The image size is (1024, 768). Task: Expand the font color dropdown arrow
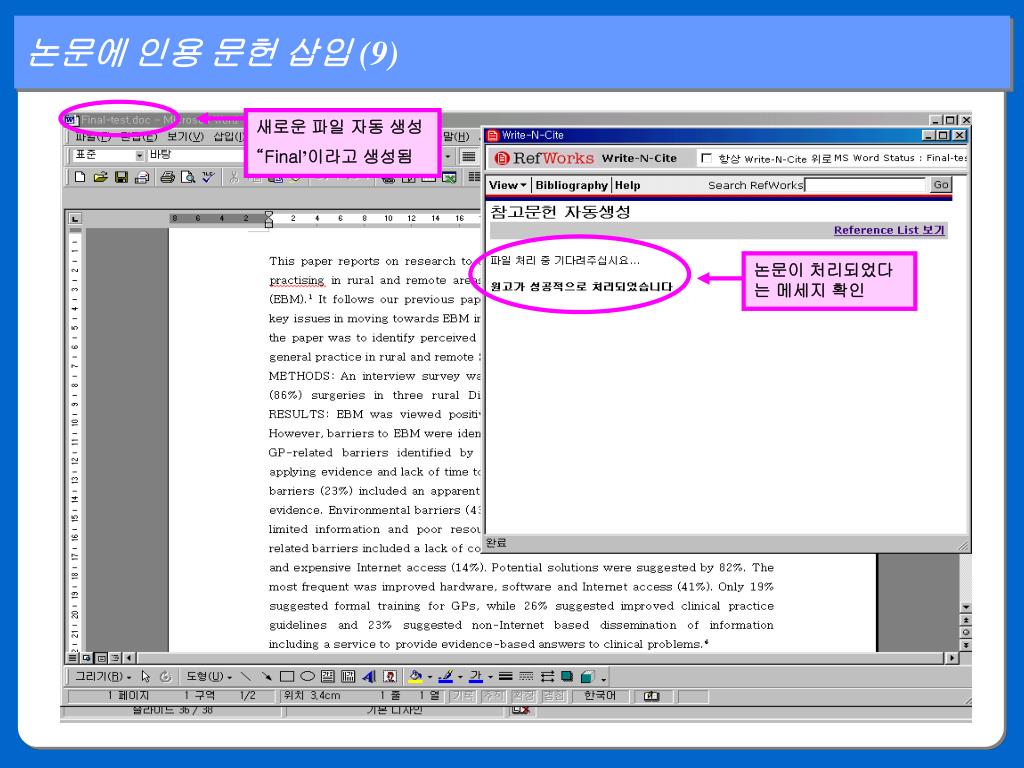coord(490,677)
